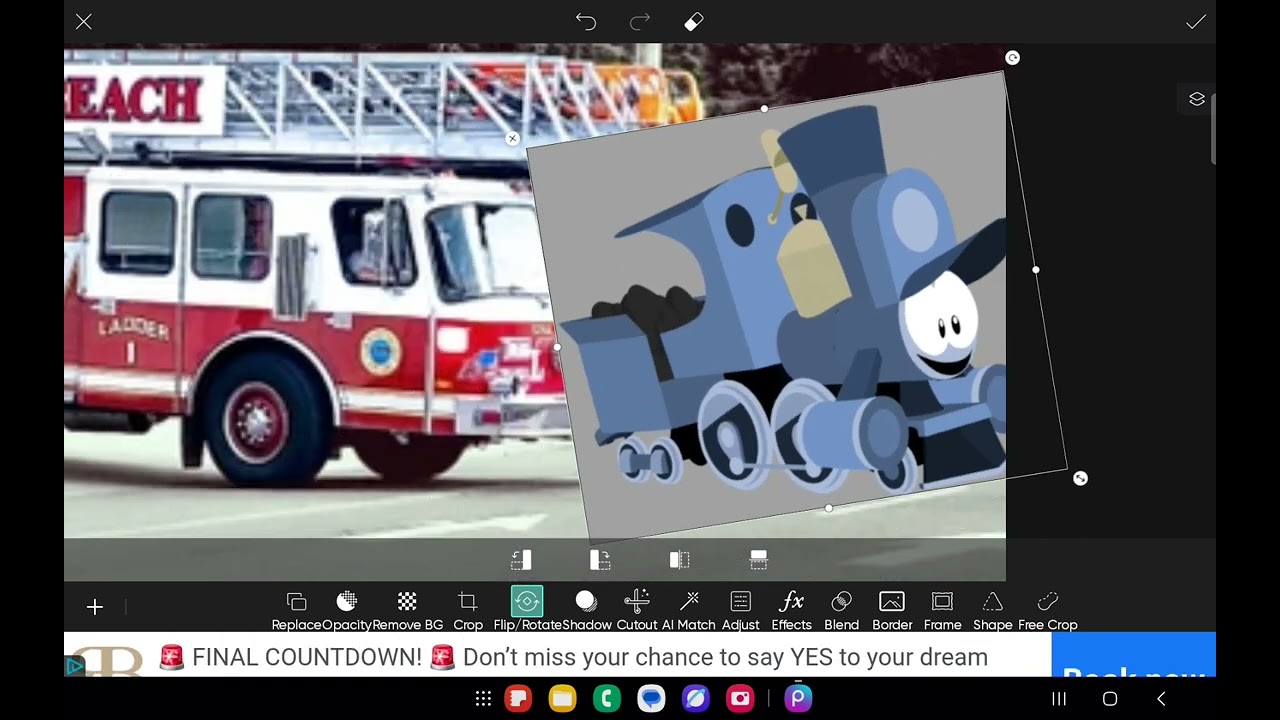Screen dimensions: 1280x720
Task: Click the top edge handle of the sticker
Action: point(764,108)
